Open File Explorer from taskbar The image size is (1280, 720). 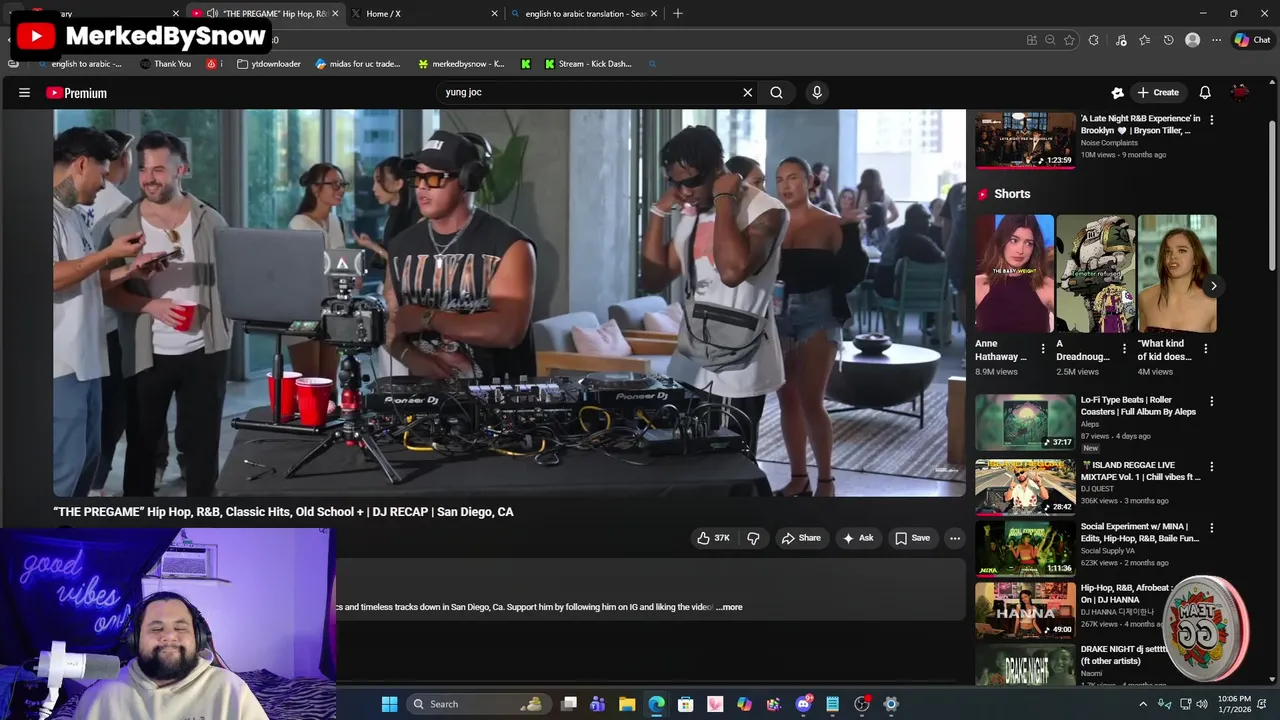click(x=627, y=704)
